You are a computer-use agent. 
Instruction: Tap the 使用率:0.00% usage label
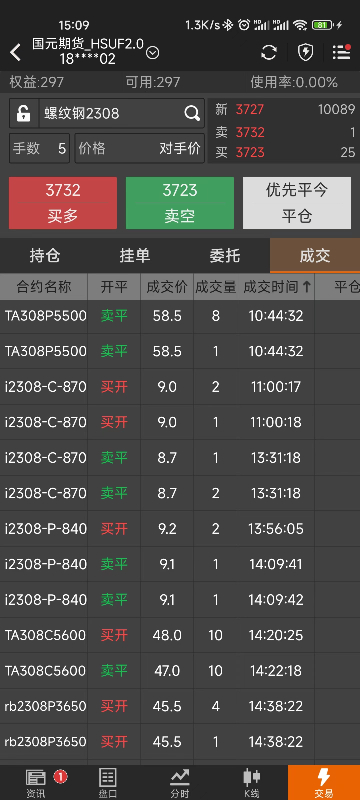(x=294, y=82)
